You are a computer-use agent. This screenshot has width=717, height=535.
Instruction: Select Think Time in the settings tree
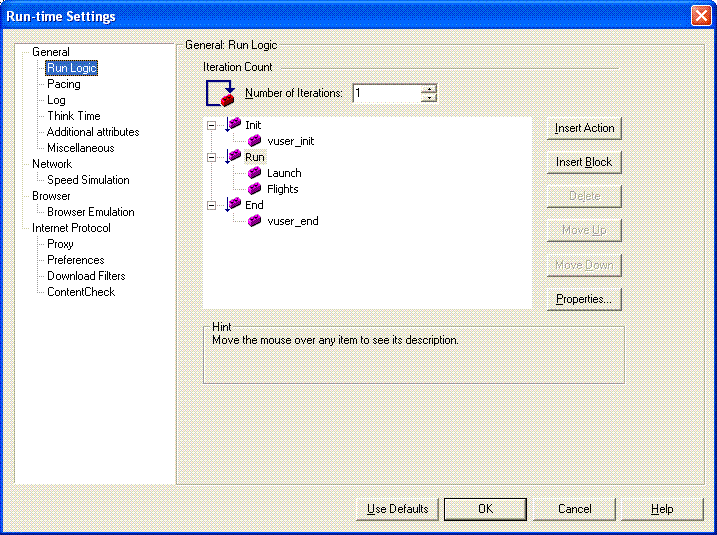click(x=74, y=116)
